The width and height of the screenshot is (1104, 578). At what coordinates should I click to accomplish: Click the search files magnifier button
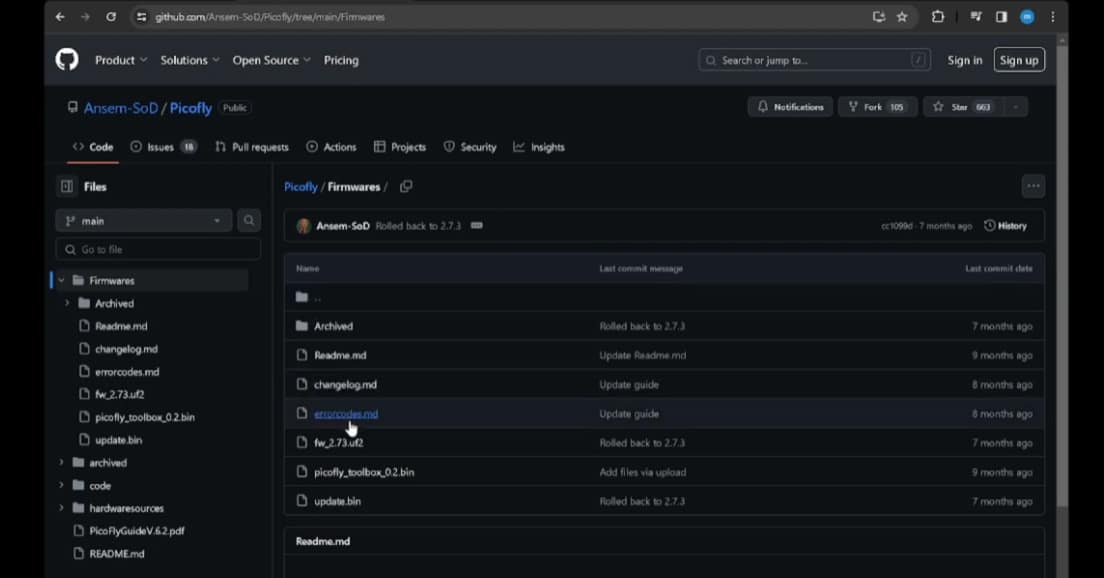coord(249,221)
